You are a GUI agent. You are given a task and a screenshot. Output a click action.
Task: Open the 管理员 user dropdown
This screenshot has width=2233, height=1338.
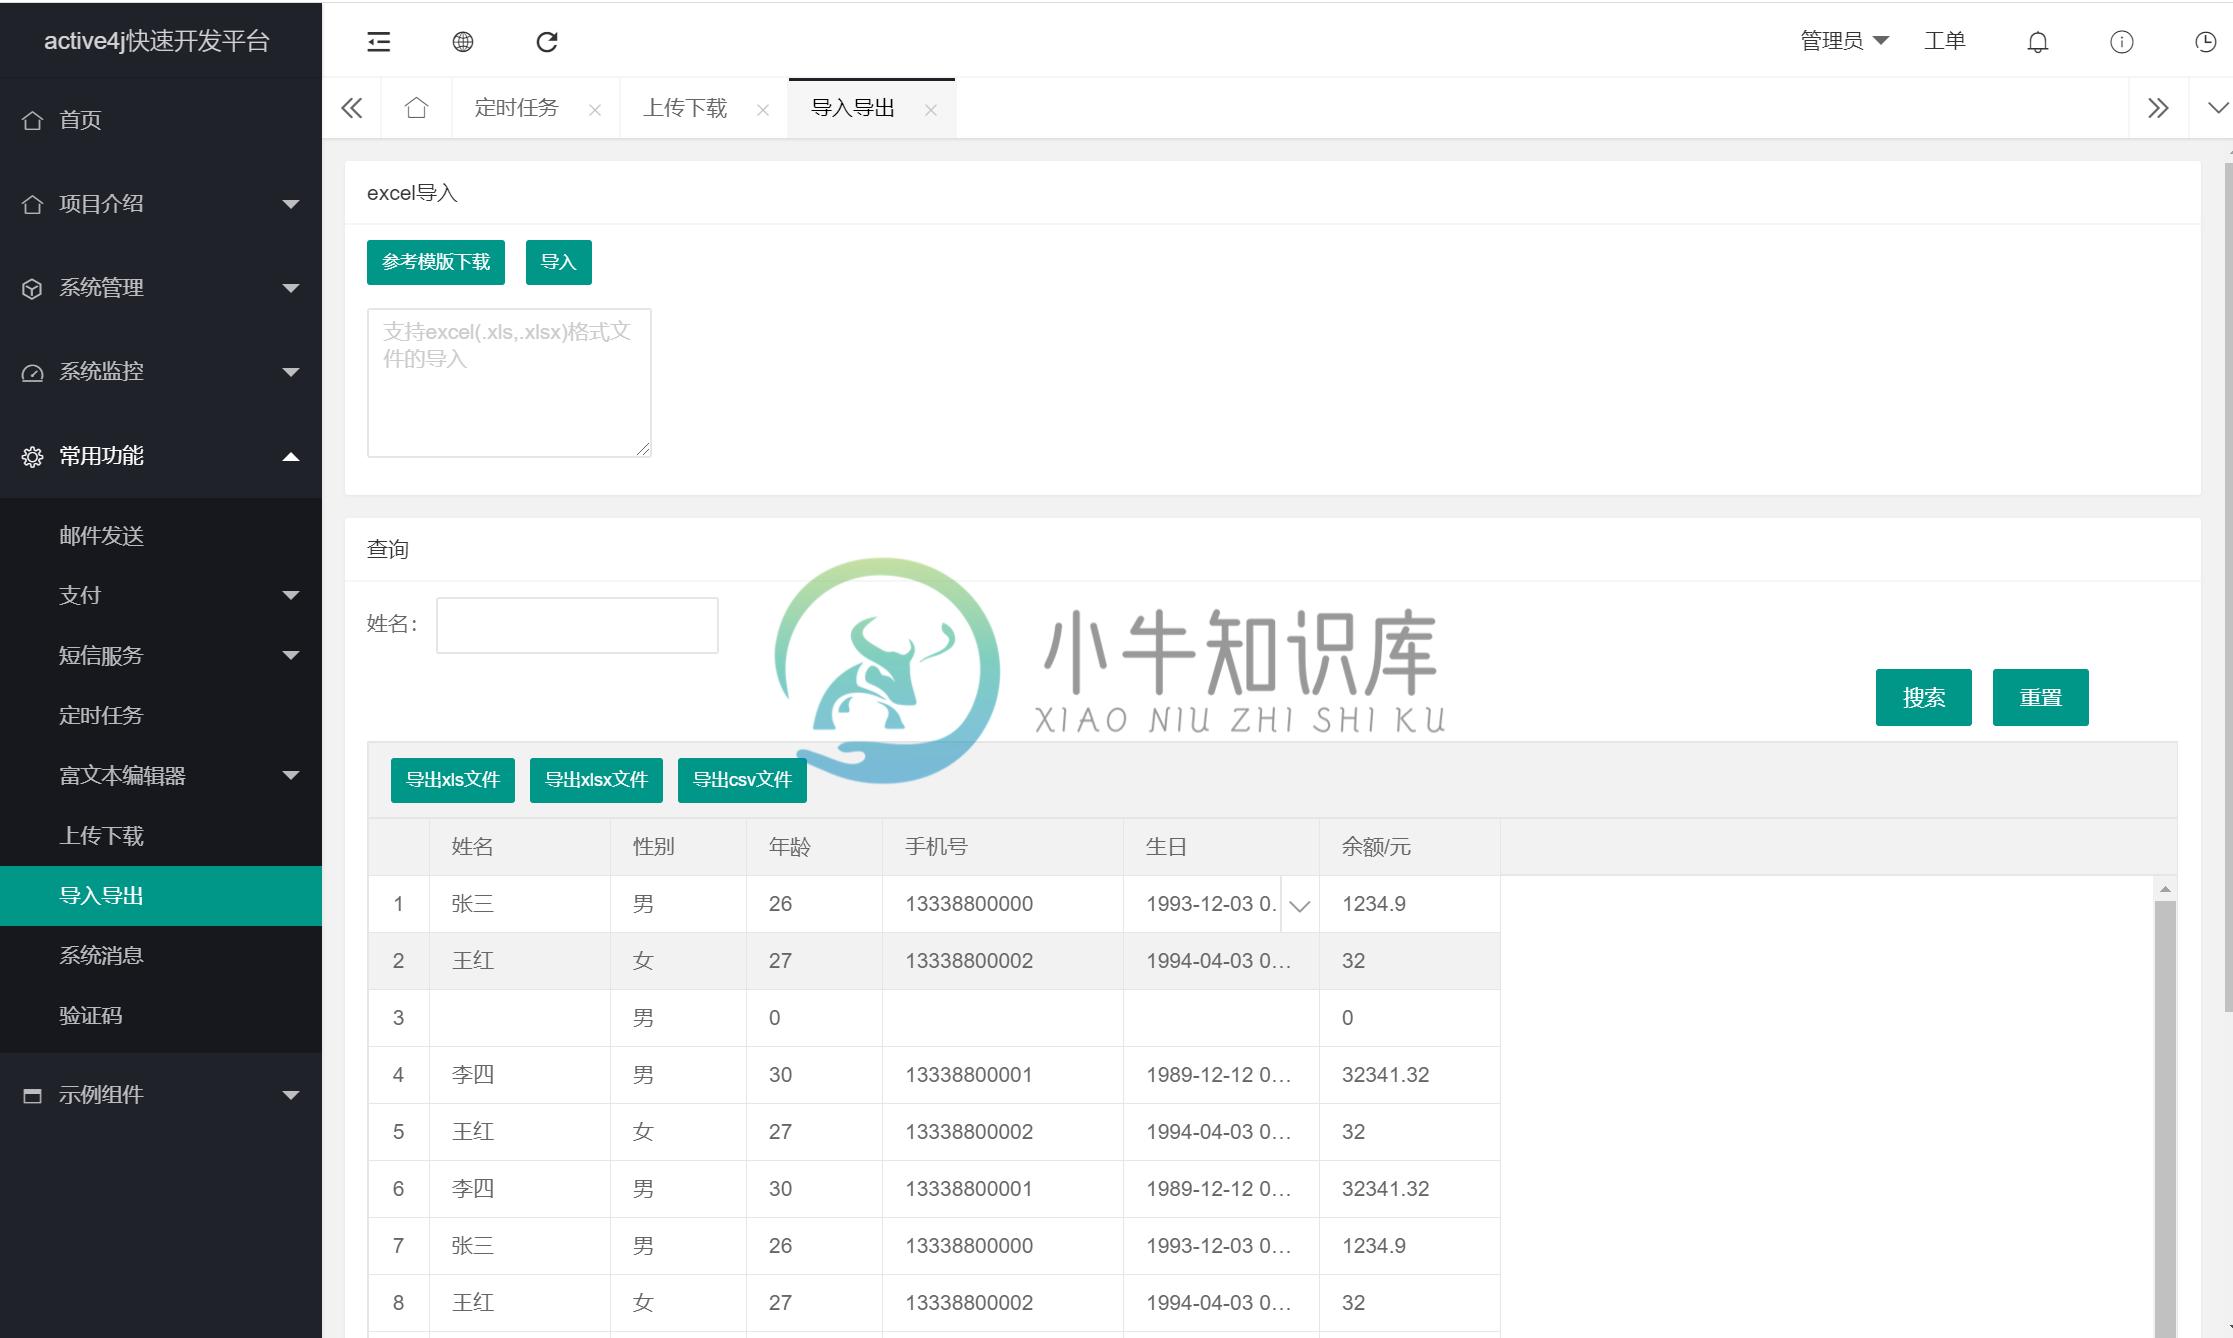coord(1844,41)
